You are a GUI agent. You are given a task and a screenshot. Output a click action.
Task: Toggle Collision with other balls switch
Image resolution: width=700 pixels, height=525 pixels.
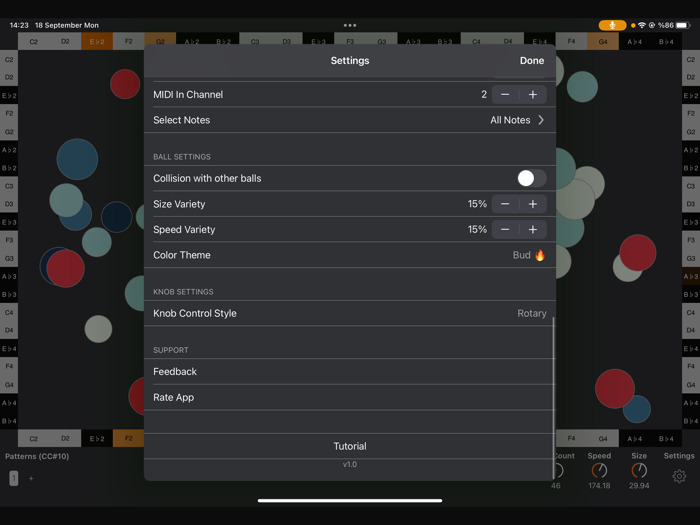point(532,178)
